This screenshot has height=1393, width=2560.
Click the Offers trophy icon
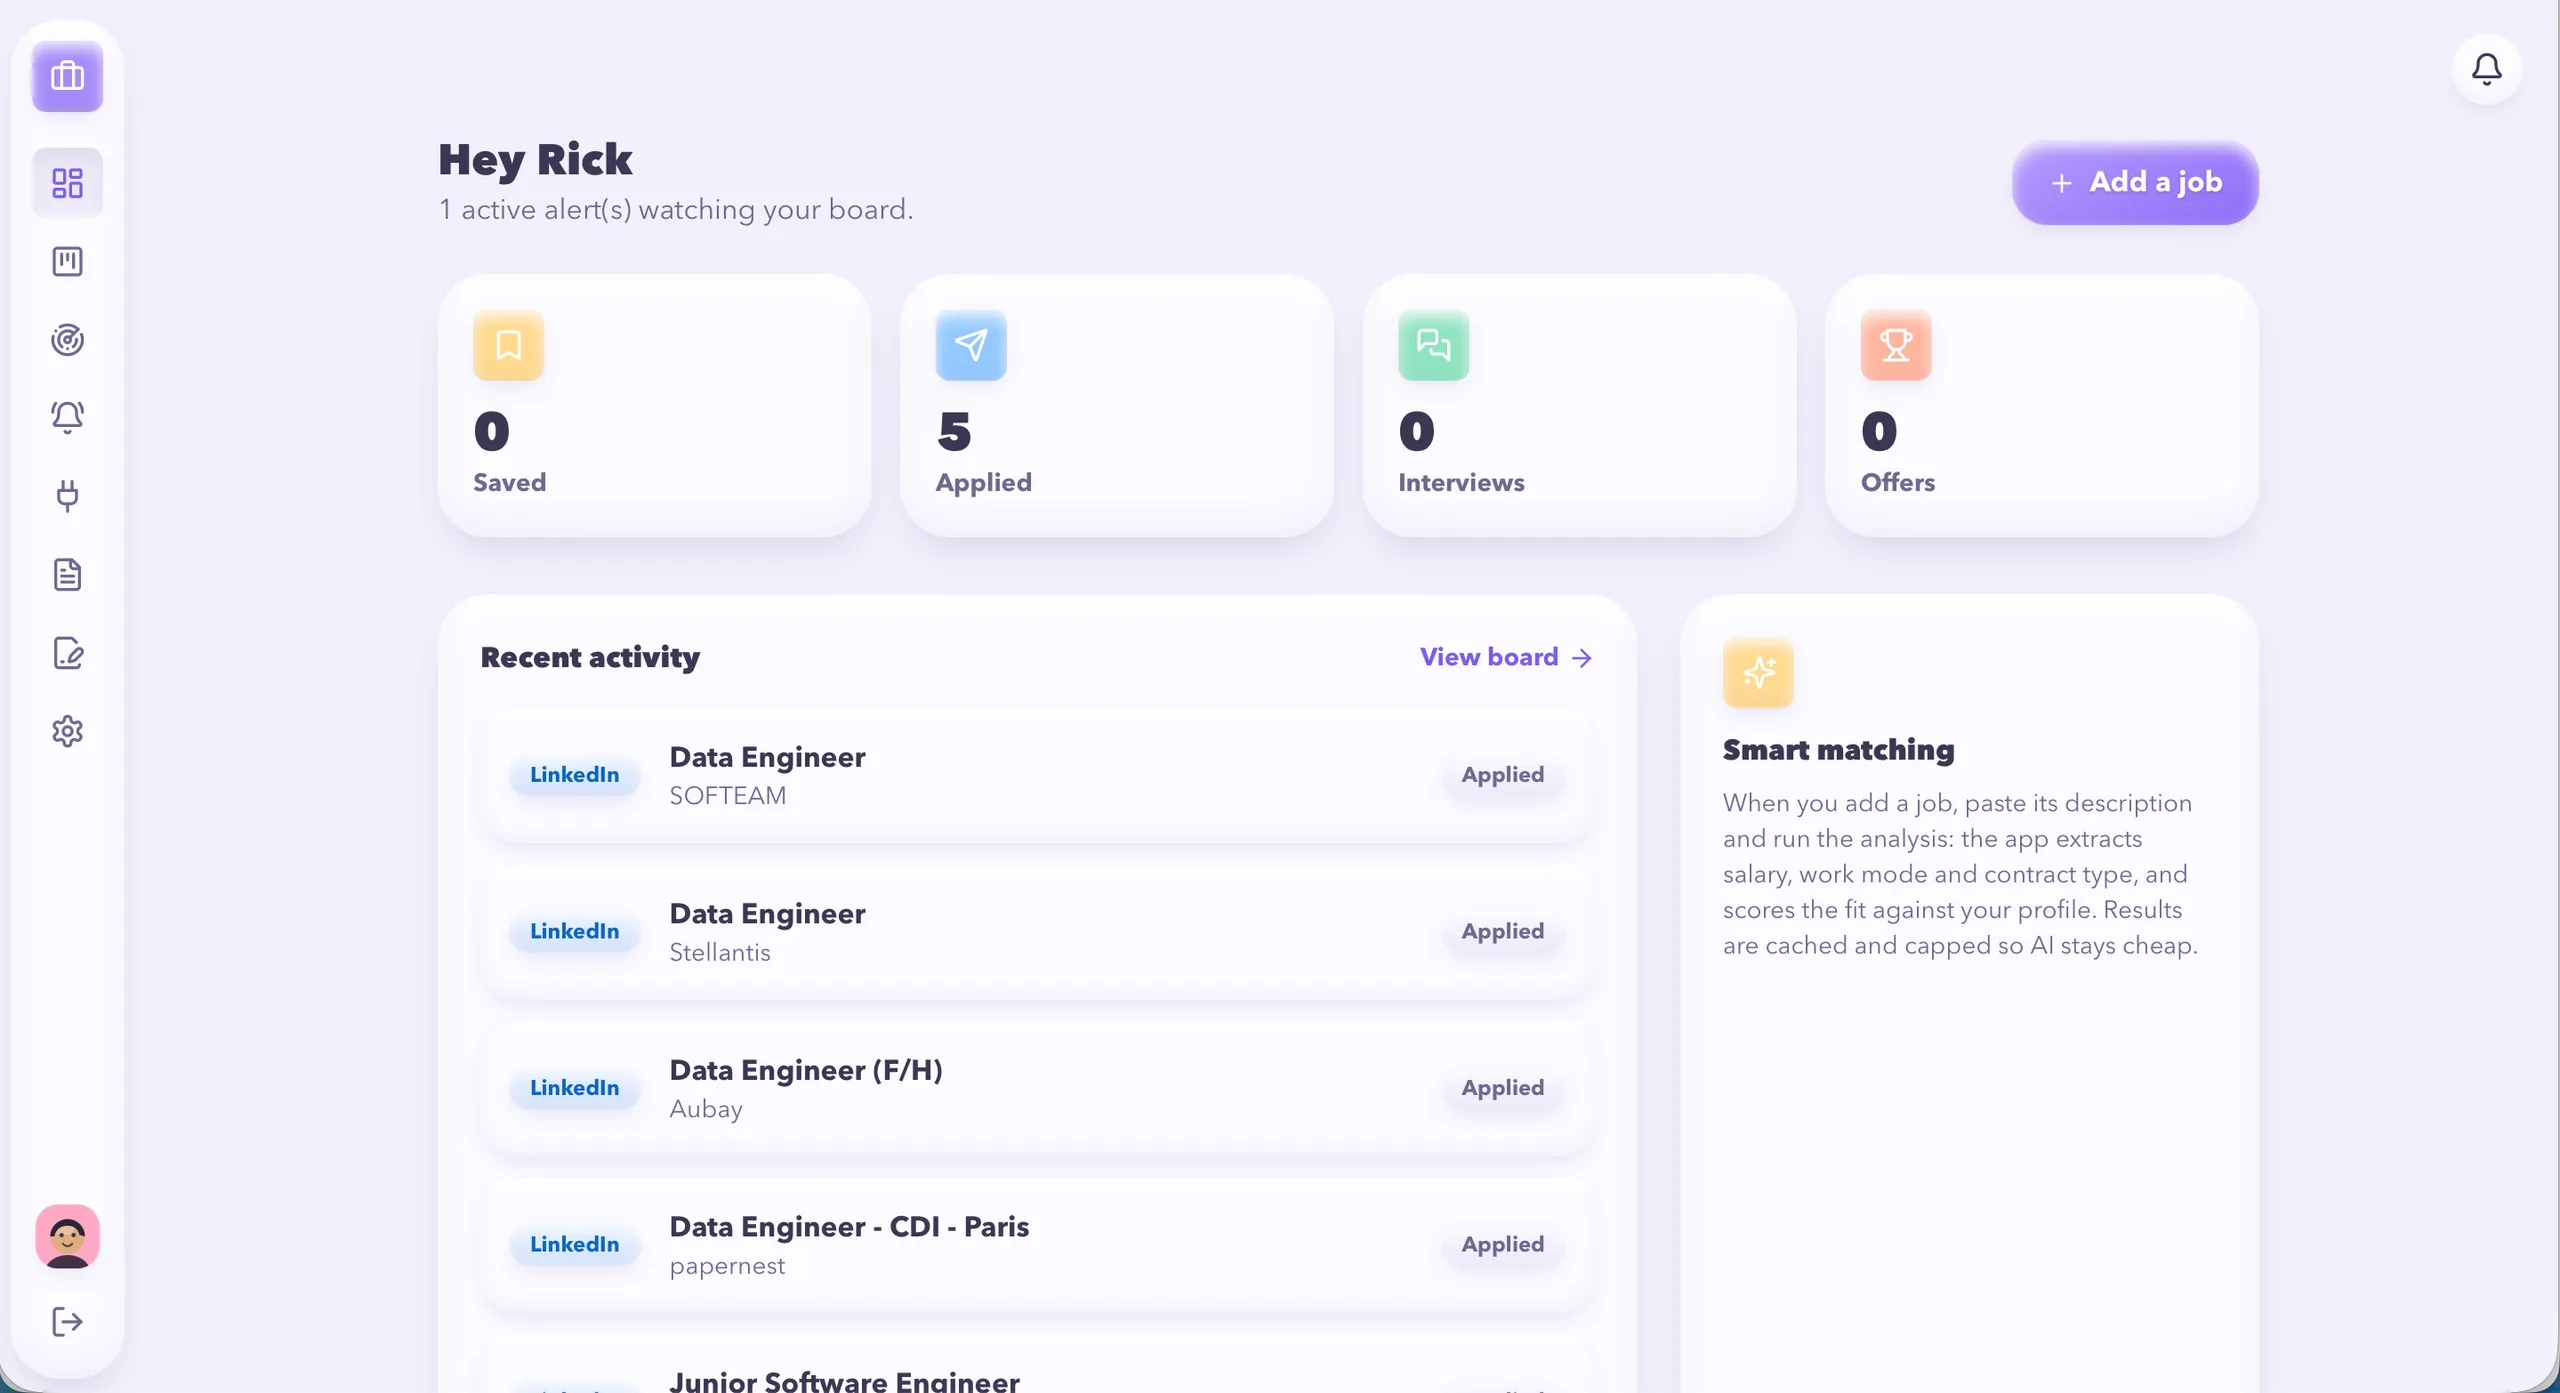(1896, 346)
